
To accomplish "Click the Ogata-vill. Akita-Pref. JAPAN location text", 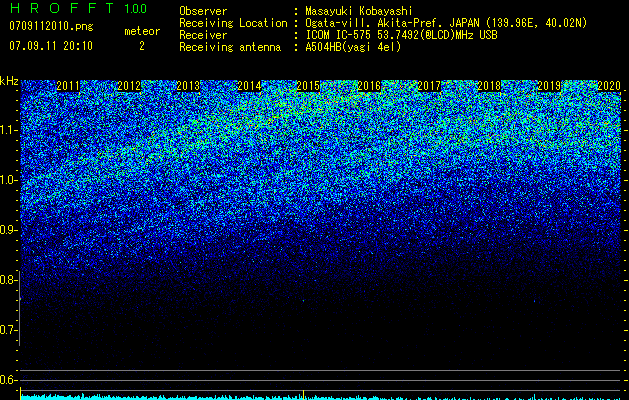I will click(446, 23).
